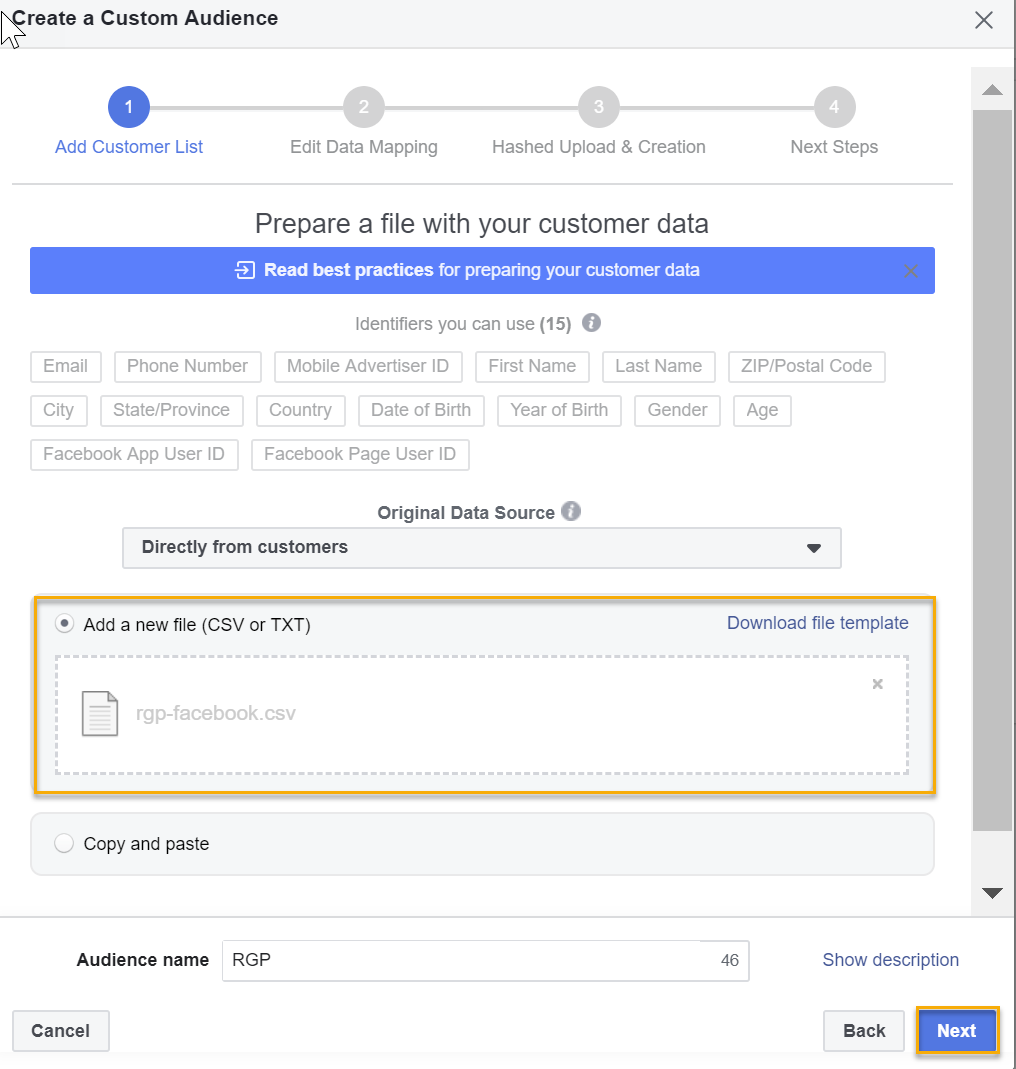Click the info icon next to Original Data Source
This screenshot has height=1069, width=1016.
point(571,511)
